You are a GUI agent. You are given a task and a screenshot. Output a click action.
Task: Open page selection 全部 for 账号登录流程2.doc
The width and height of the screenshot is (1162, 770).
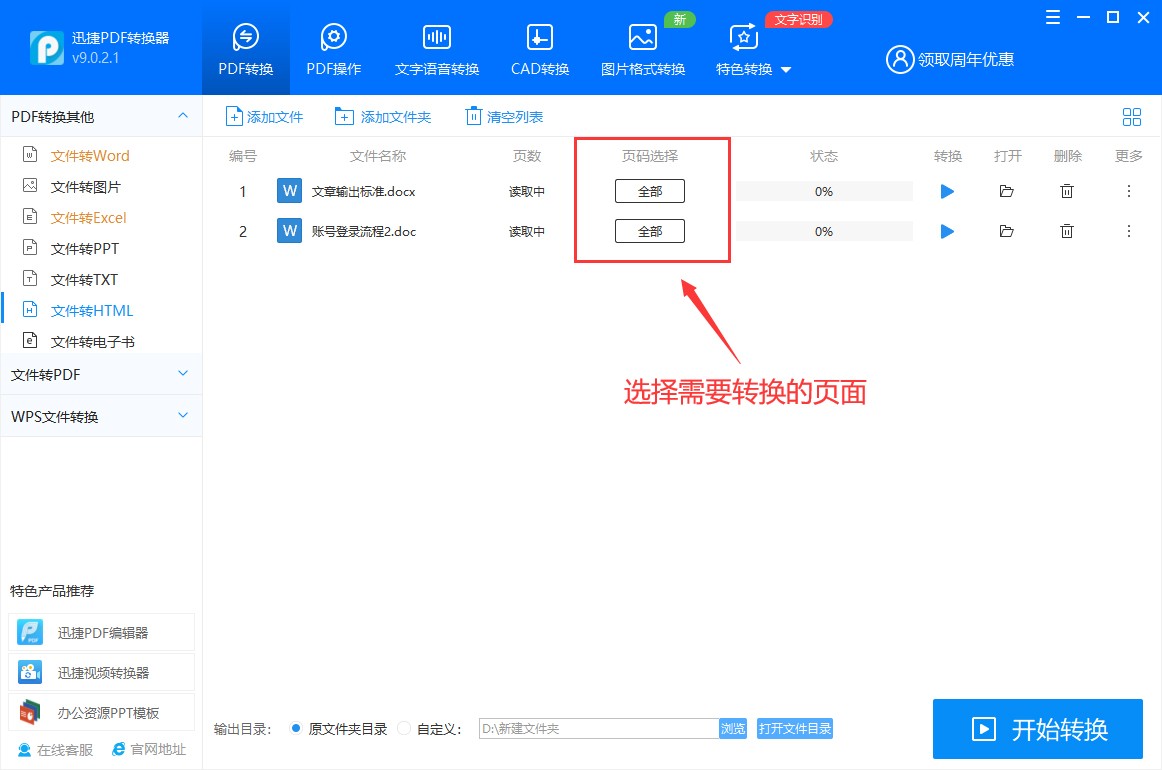(x=650, y=231)
